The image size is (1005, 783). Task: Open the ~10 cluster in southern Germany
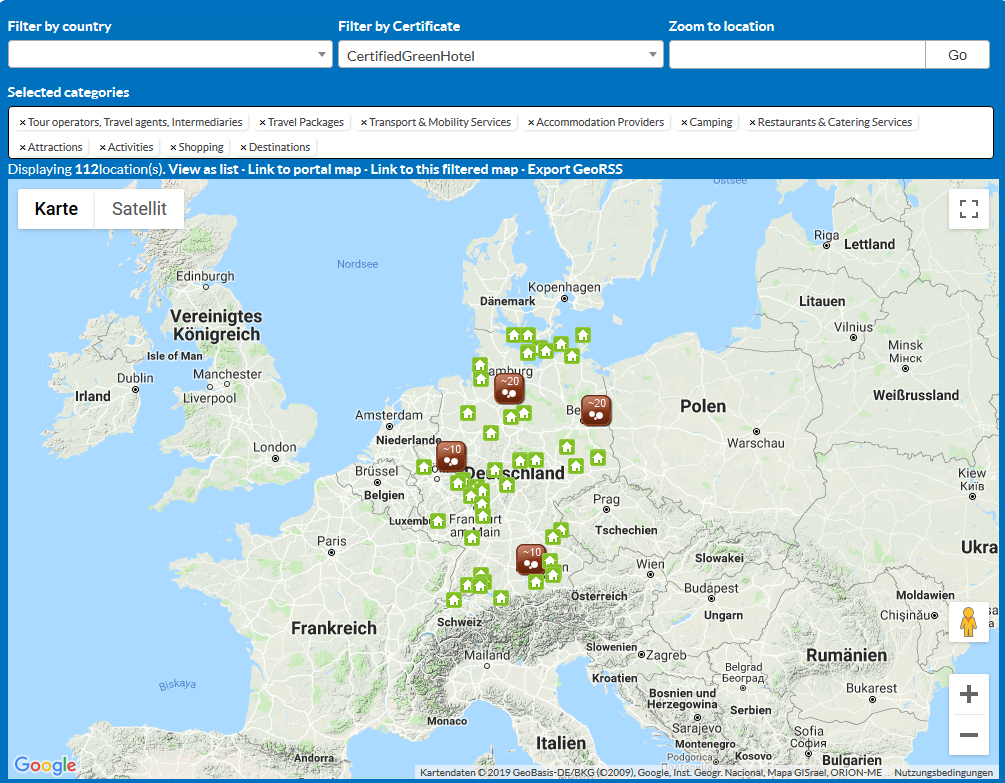[x=531, y=559]
